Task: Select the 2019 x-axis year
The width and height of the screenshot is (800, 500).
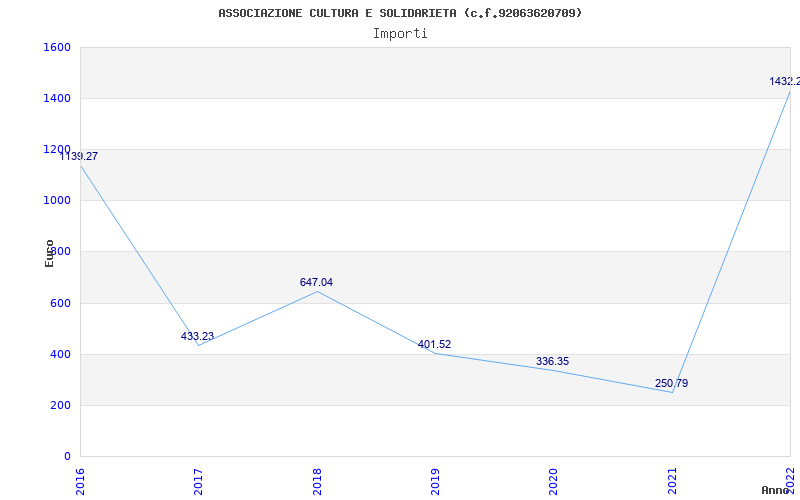Action: click(x=435, y=481)
